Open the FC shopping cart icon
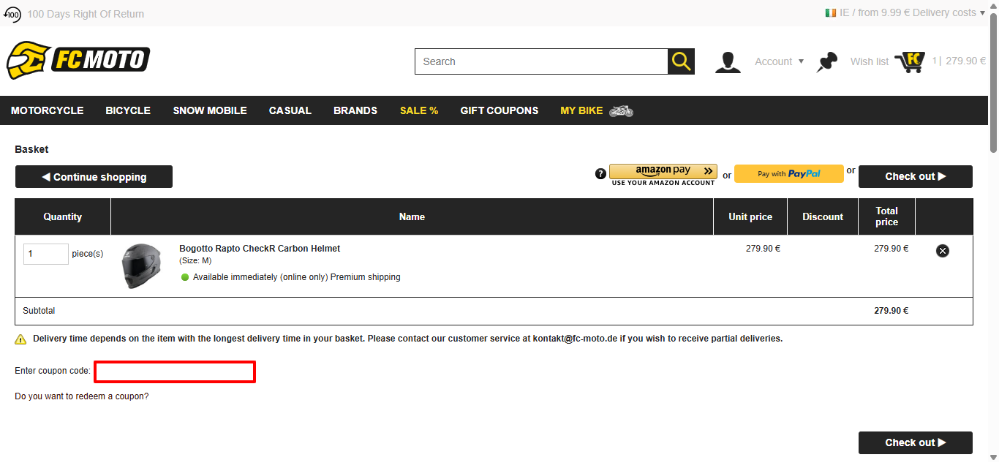Image resolution: width=999 pixels, height=462 pixels. click(x=909, y=62)
